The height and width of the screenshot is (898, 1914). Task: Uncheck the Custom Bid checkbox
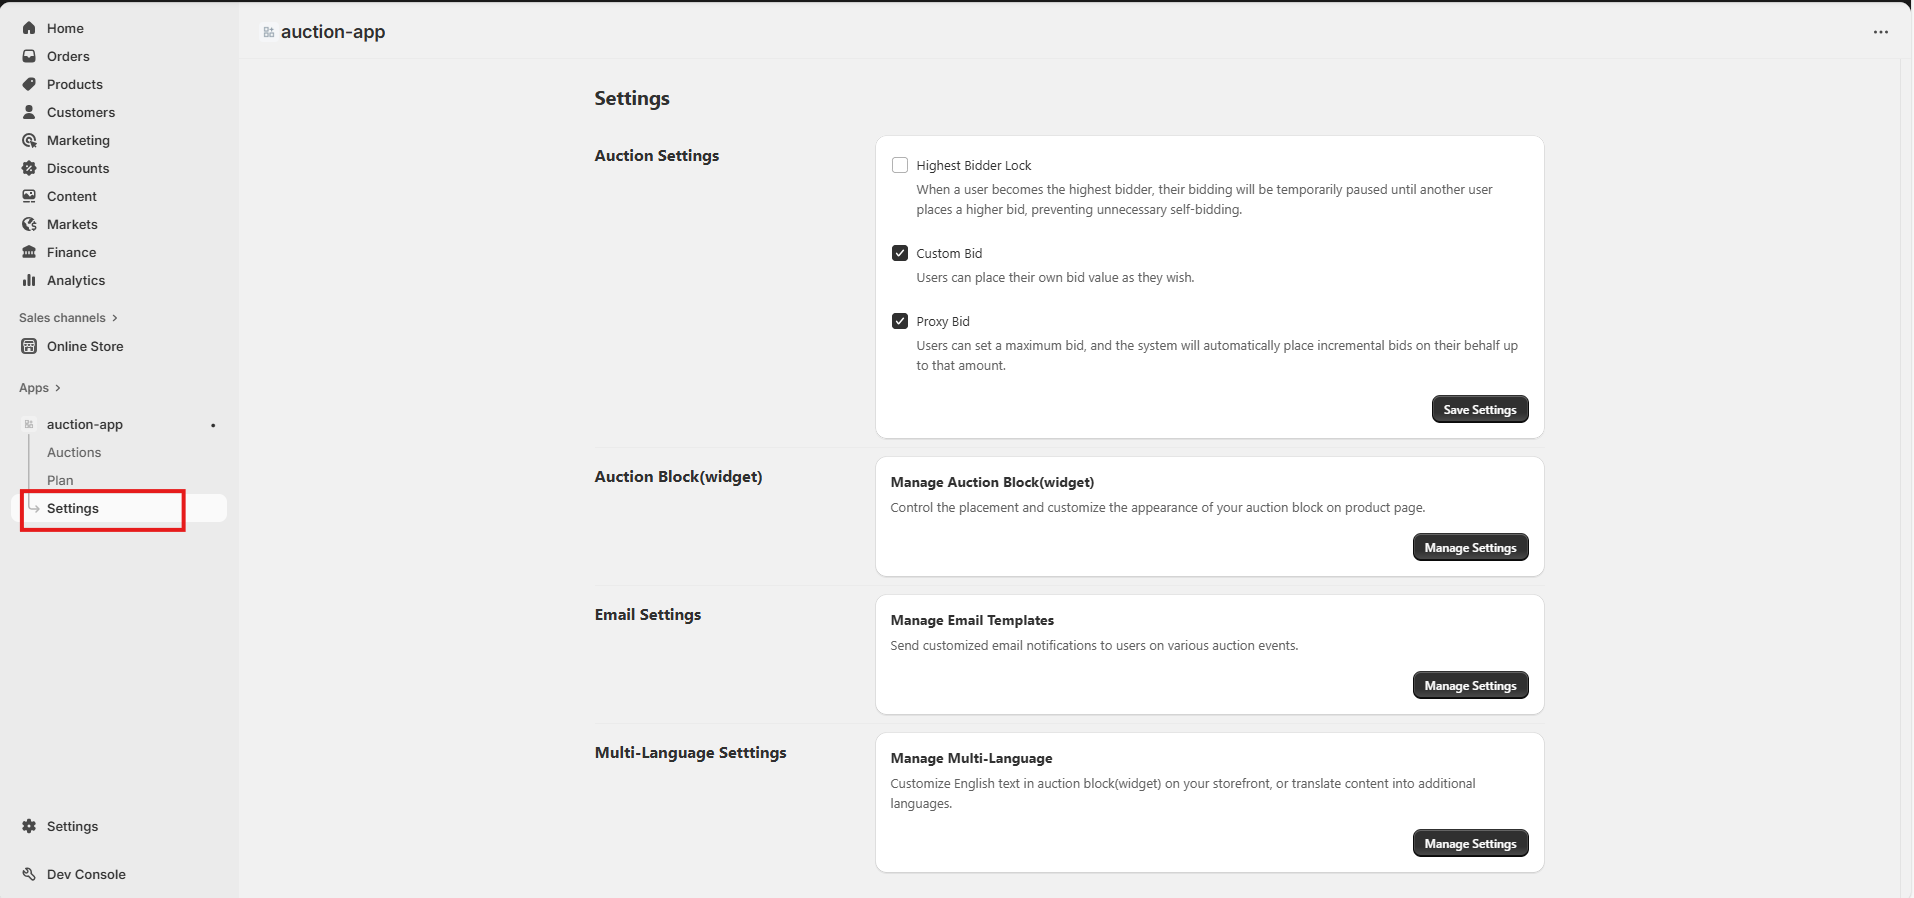pyautogui.click(x=900, y=253)
